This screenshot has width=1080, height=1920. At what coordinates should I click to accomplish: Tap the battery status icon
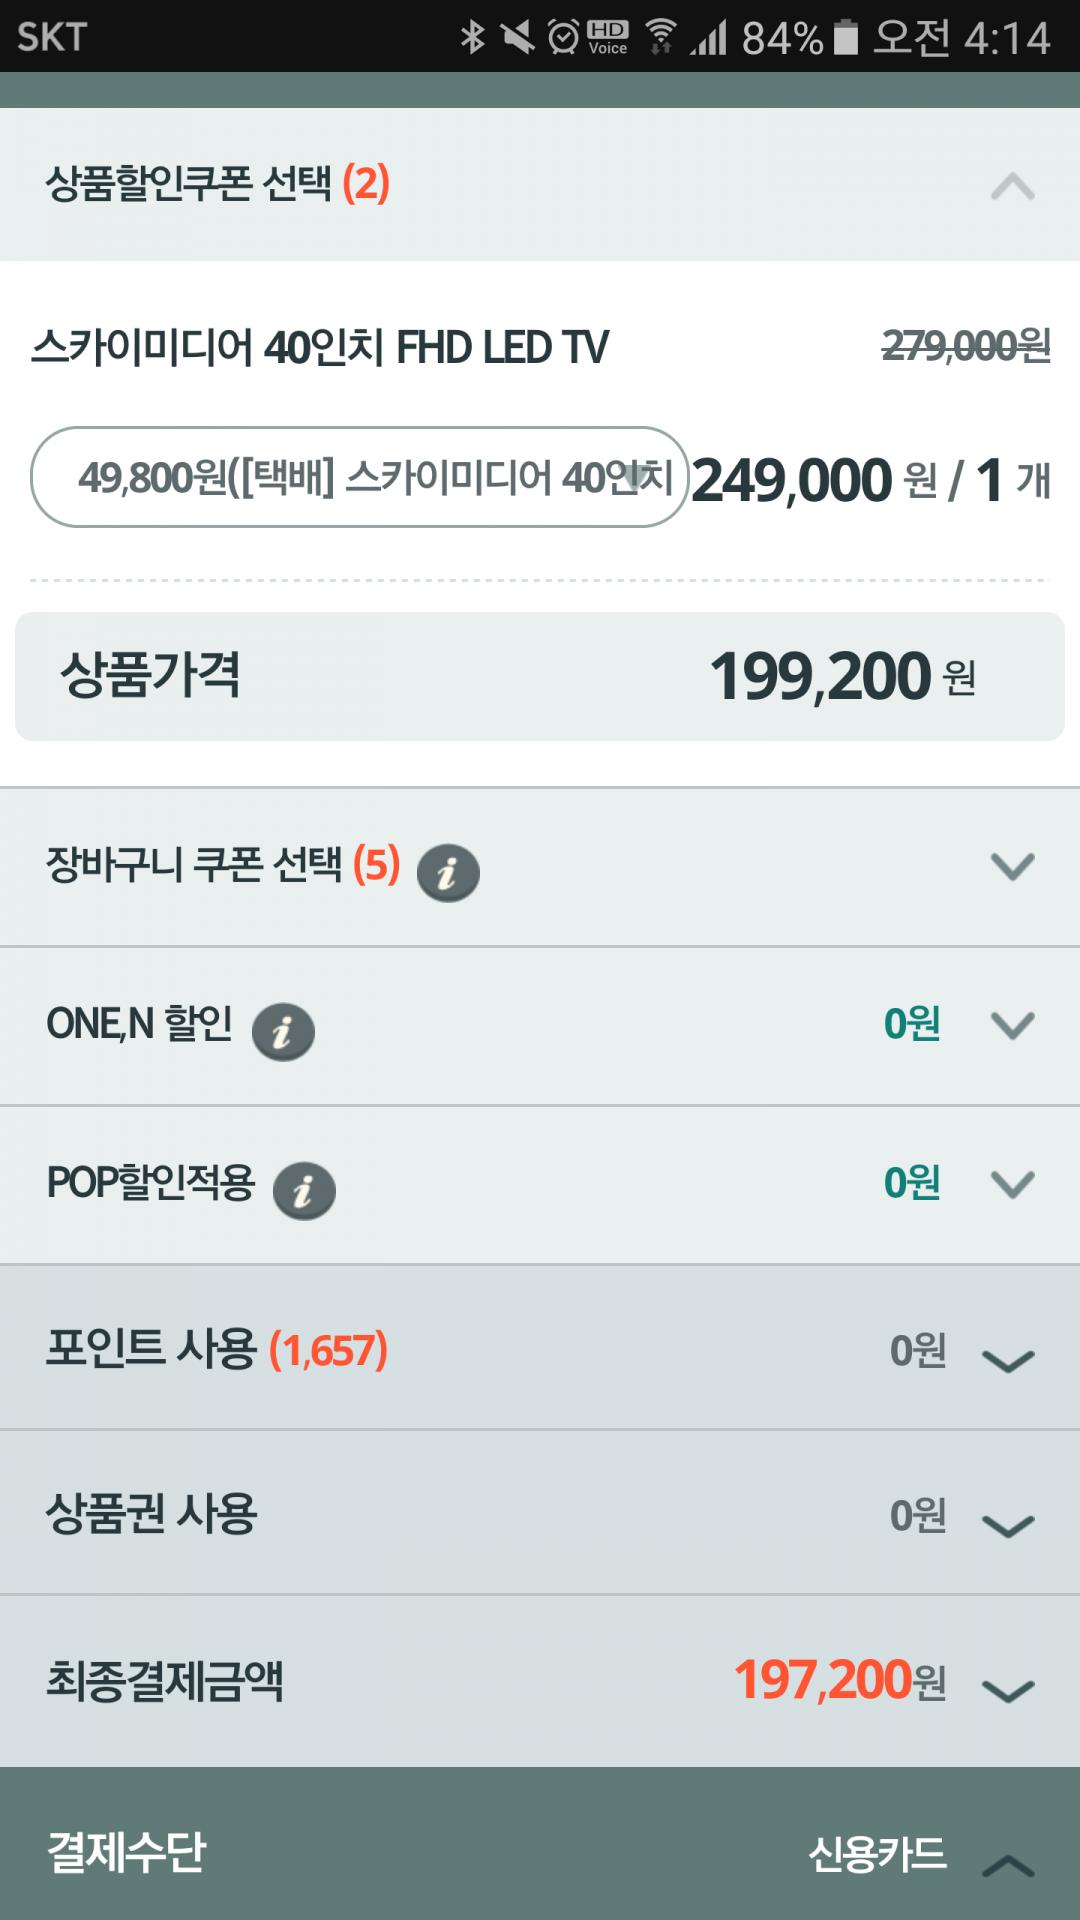tap(846, 37)
